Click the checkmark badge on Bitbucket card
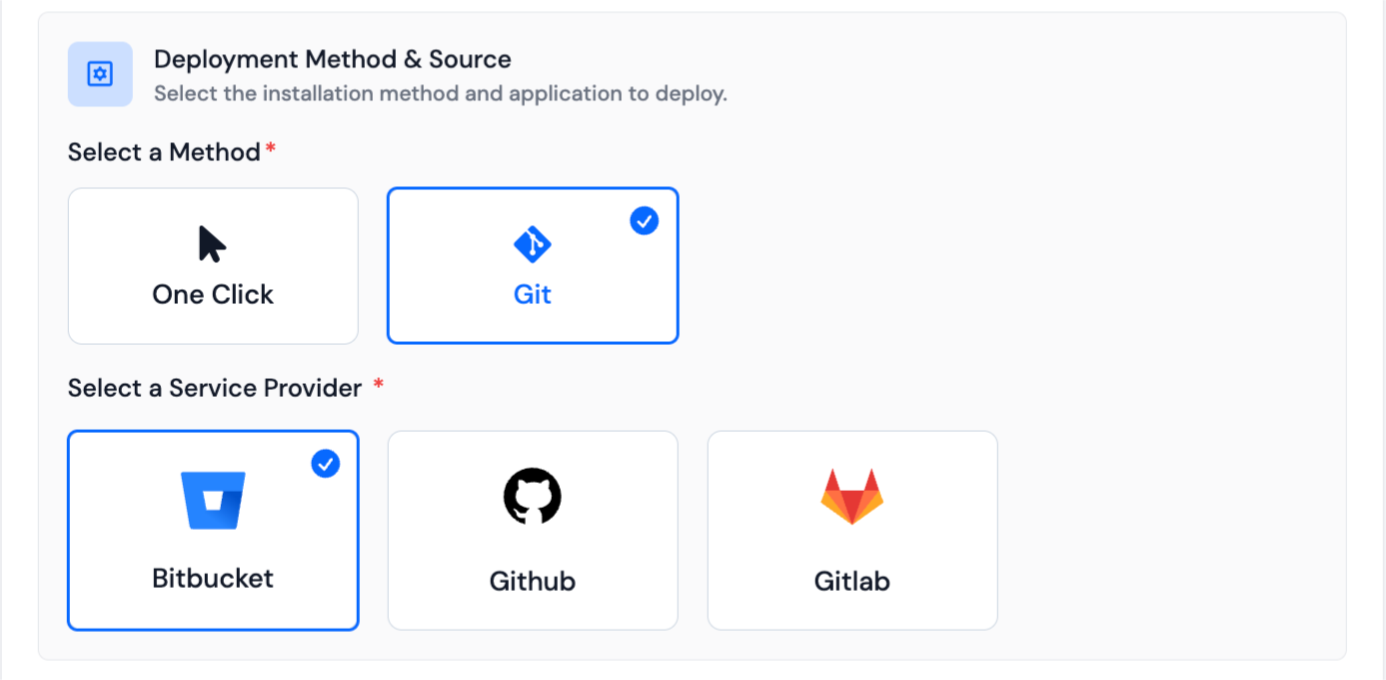 pyautogui.click(x=325, y=463)
